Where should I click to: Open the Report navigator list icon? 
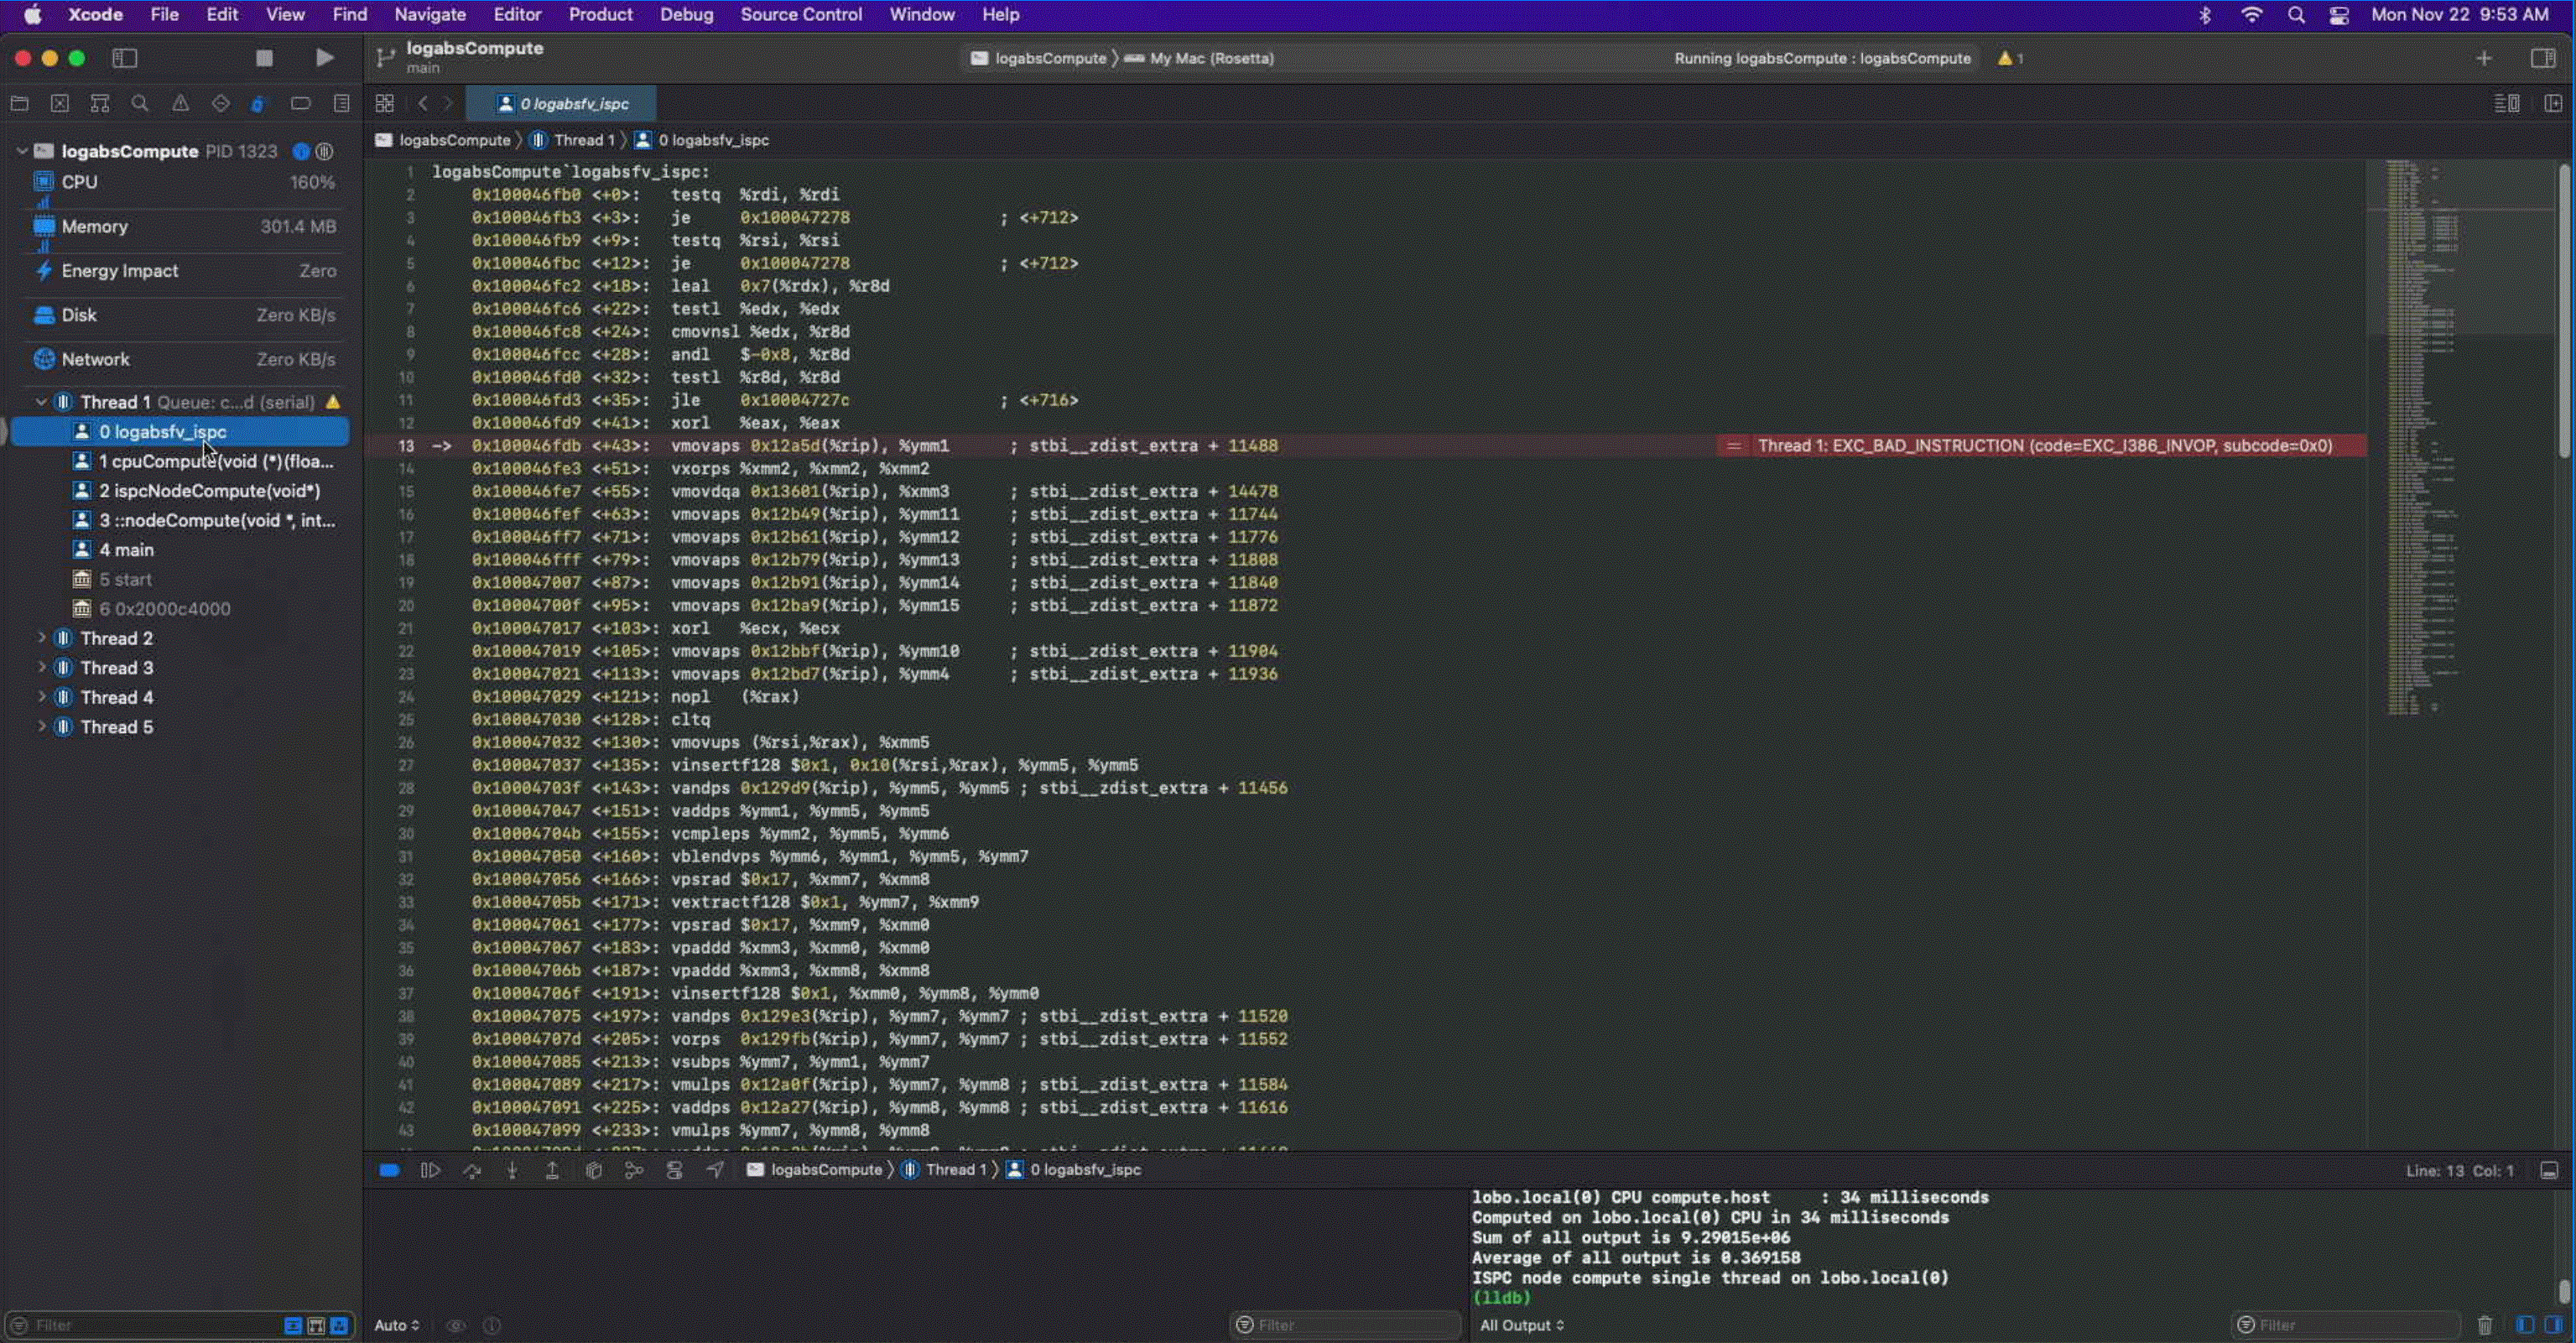[341, 103]
